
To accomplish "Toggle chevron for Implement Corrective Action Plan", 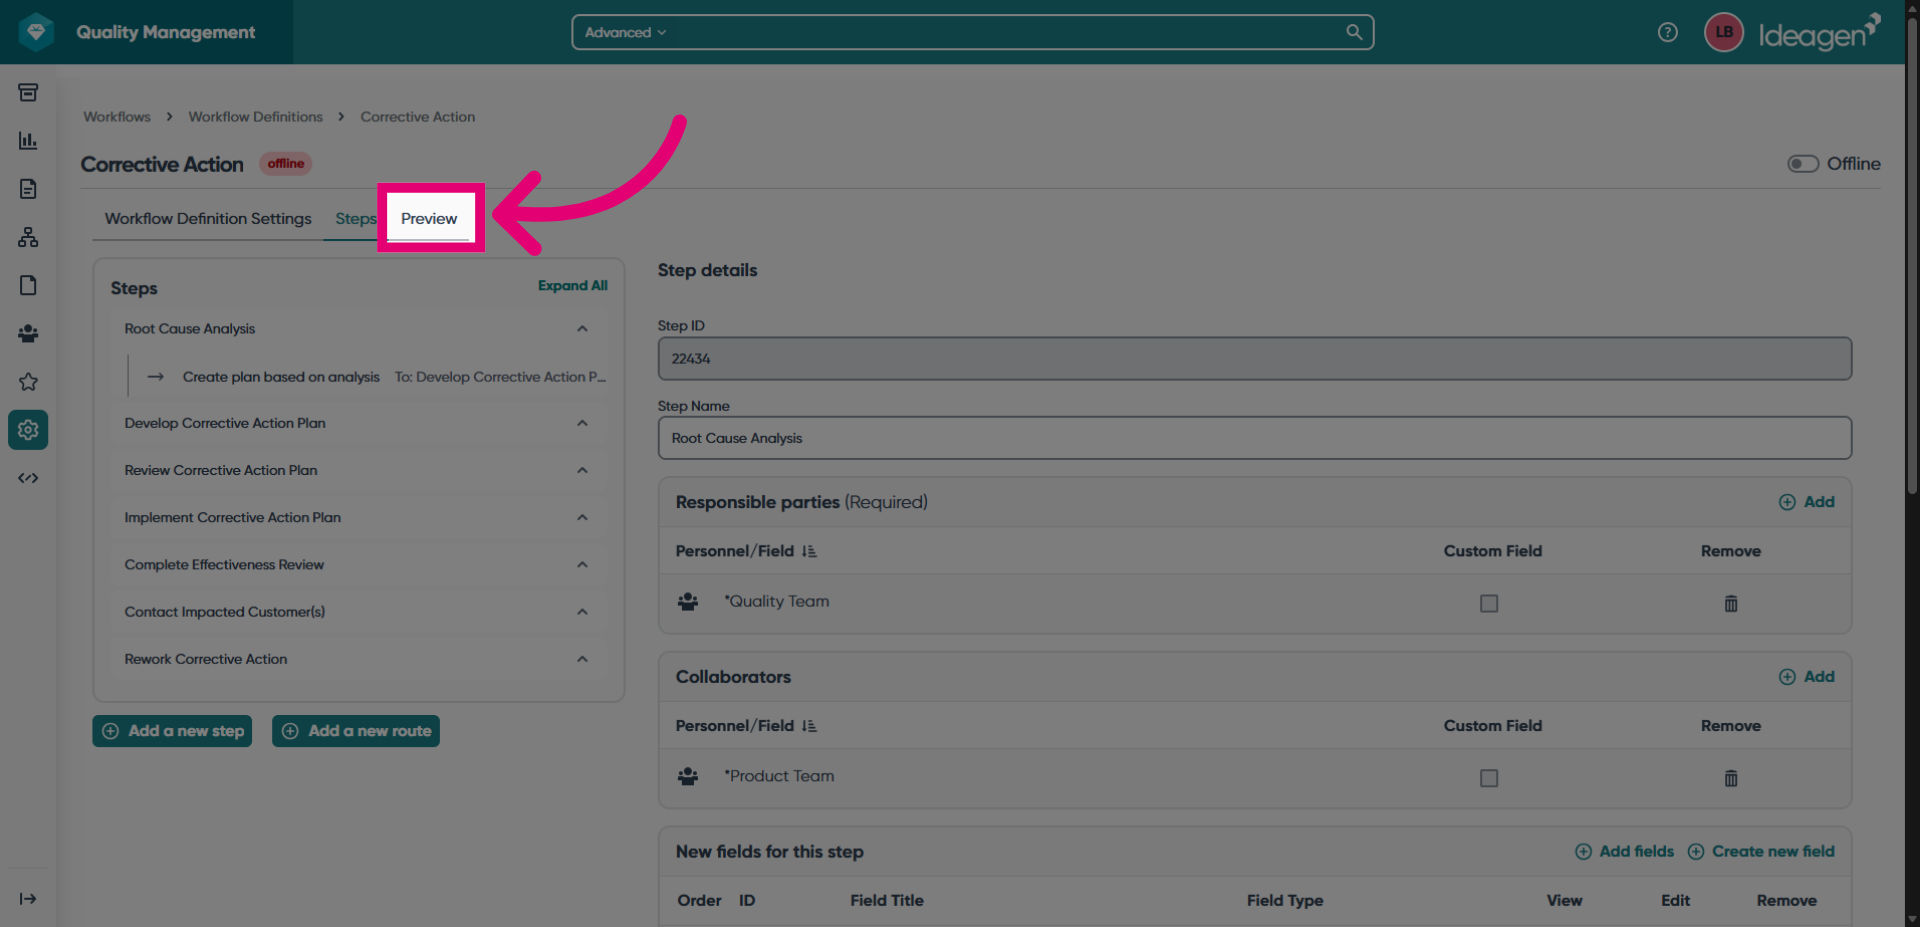I will [x=582, y=517].
